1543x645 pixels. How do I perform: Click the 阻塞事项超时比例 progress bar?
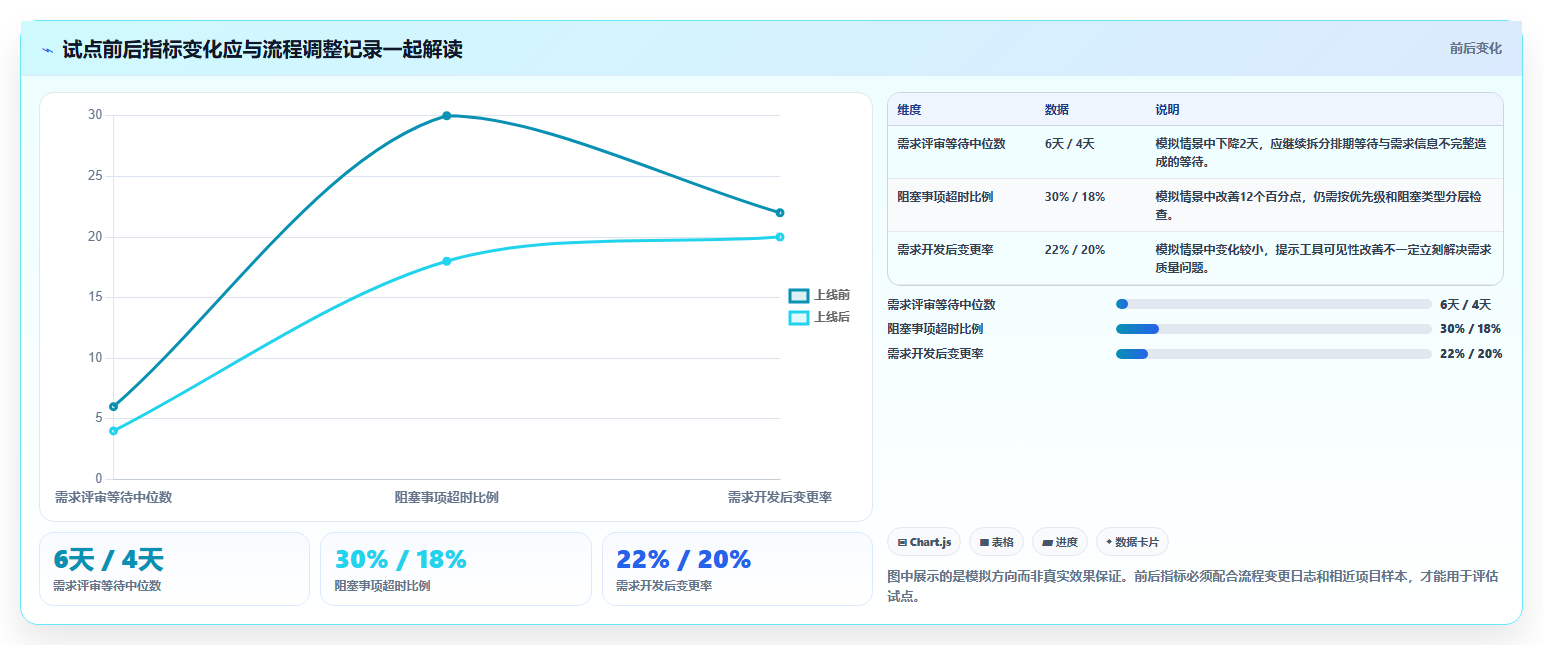1273,329
